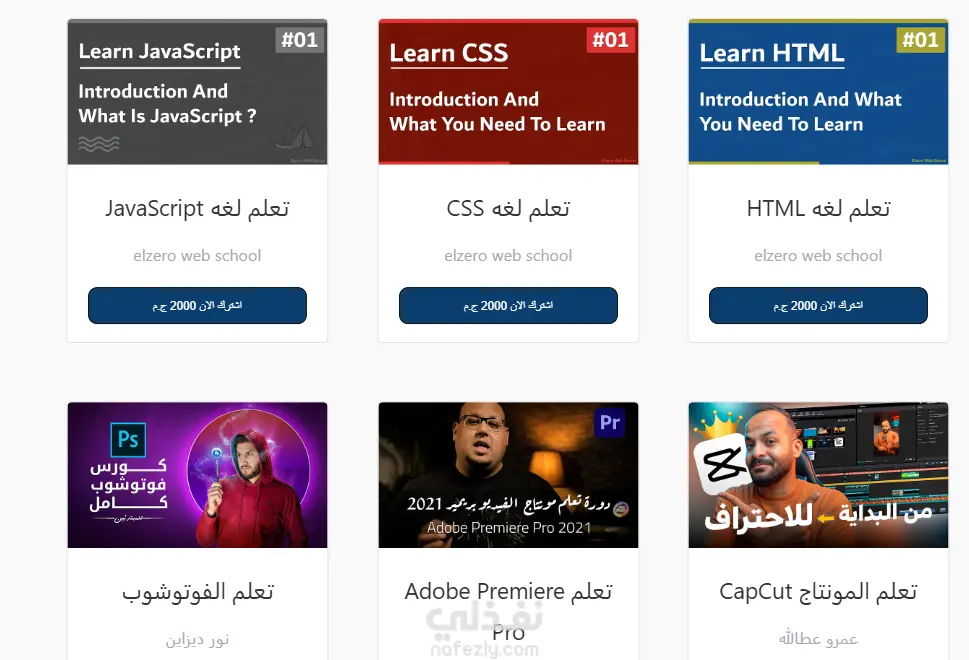
Task: Click the #01 badge on HTML thumbnail
Action: click(x=920, y=40)
